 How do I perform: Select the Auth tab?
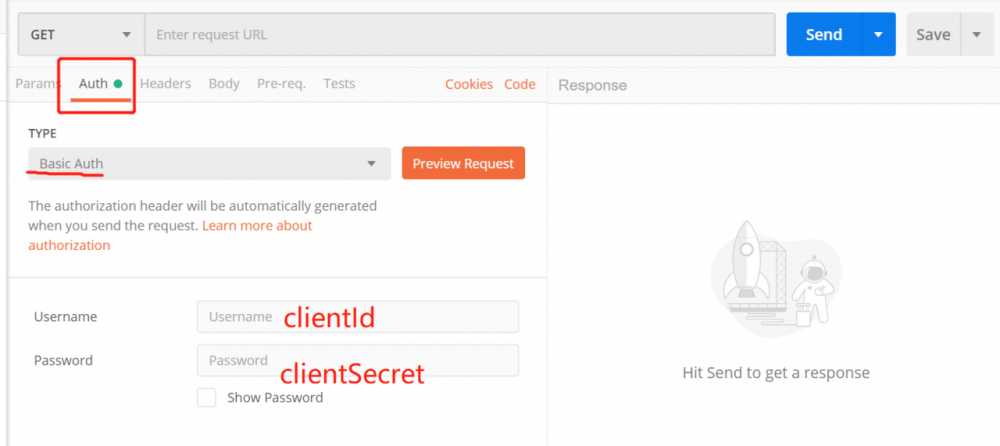coord(94,84)
